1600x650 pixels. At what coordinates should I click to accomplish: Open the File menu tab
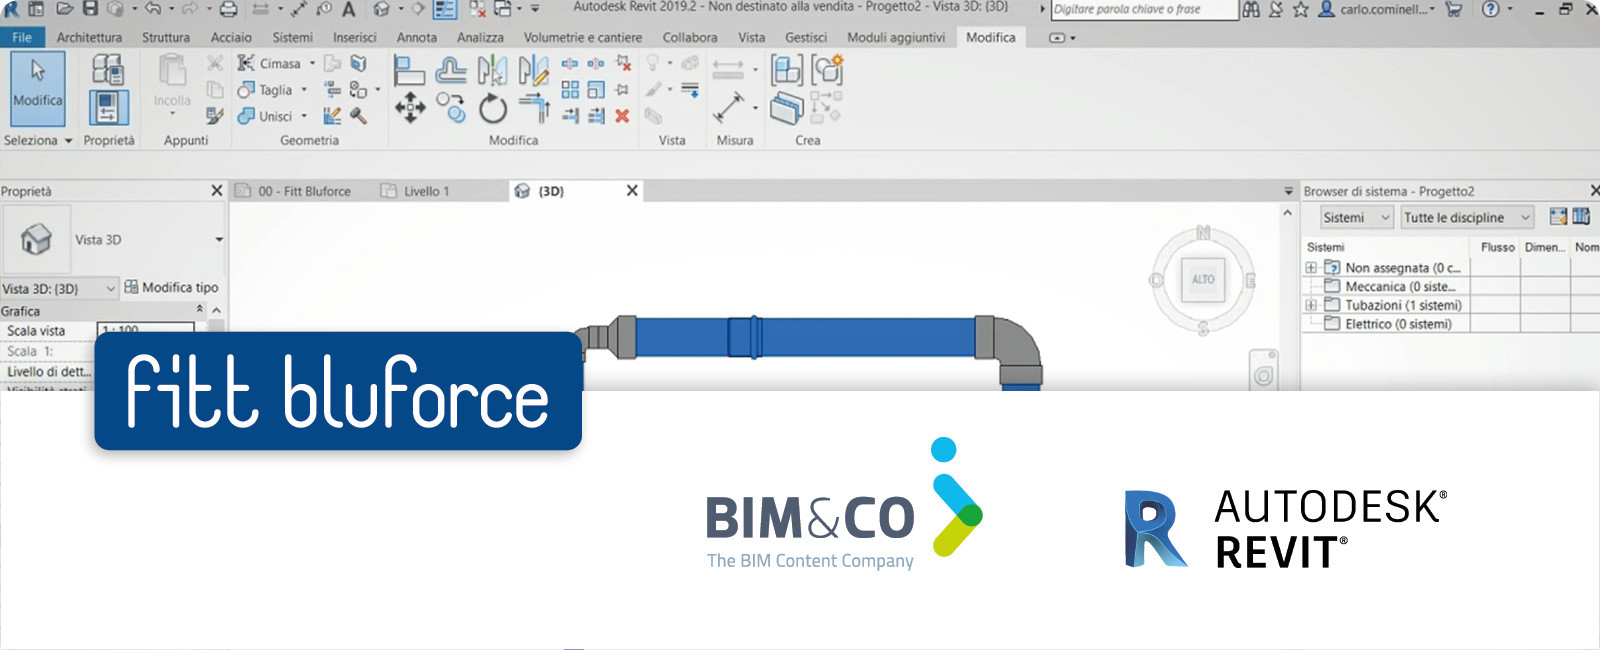[22, 38]
